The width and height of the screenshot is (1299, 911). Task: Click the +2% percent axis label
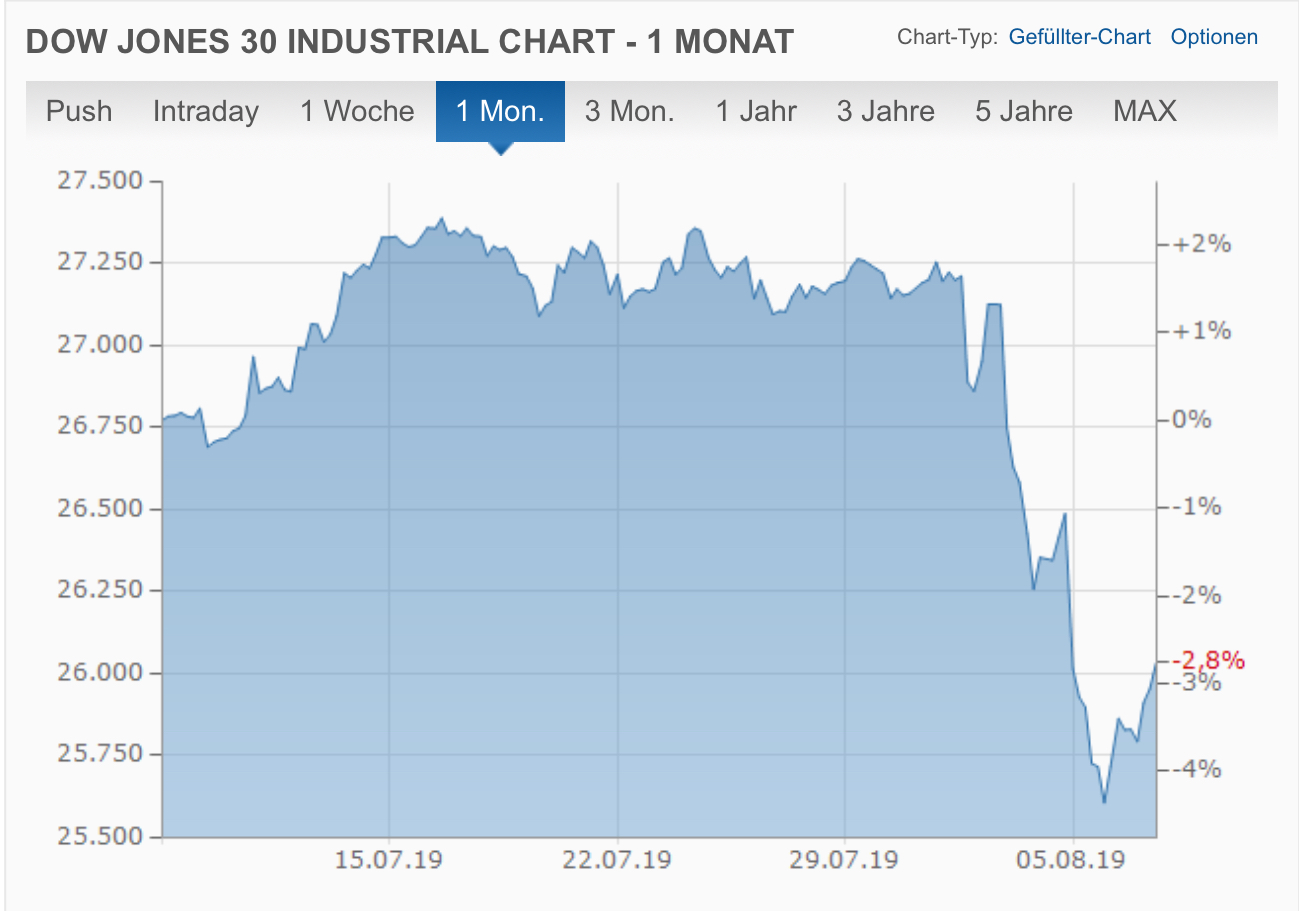click(1207, 244)
